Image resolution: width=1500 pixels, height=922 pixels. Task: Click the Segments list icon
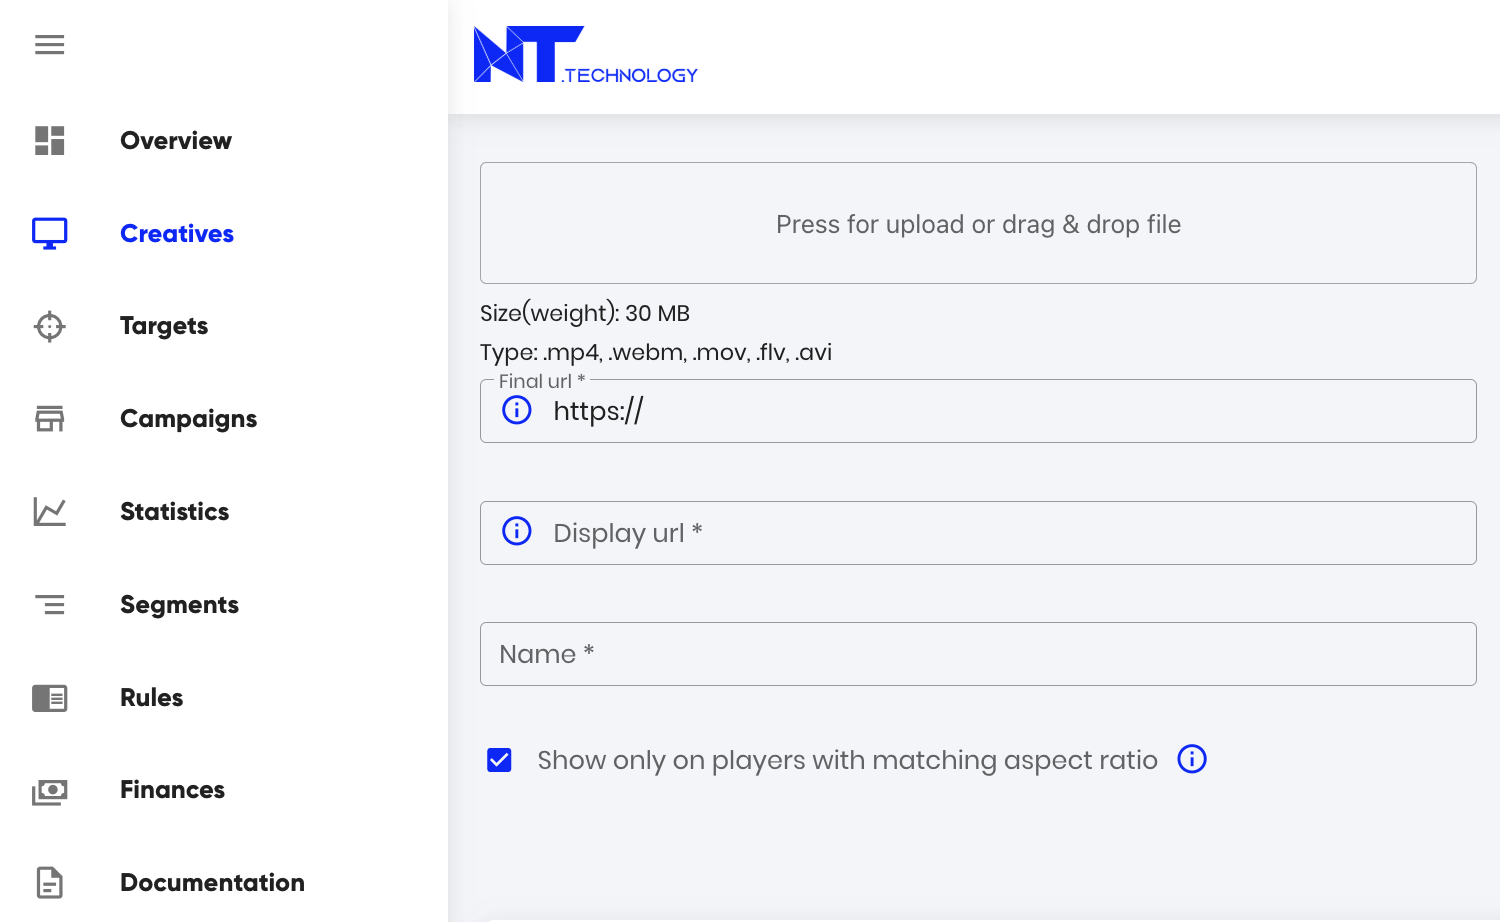point(49,605)
